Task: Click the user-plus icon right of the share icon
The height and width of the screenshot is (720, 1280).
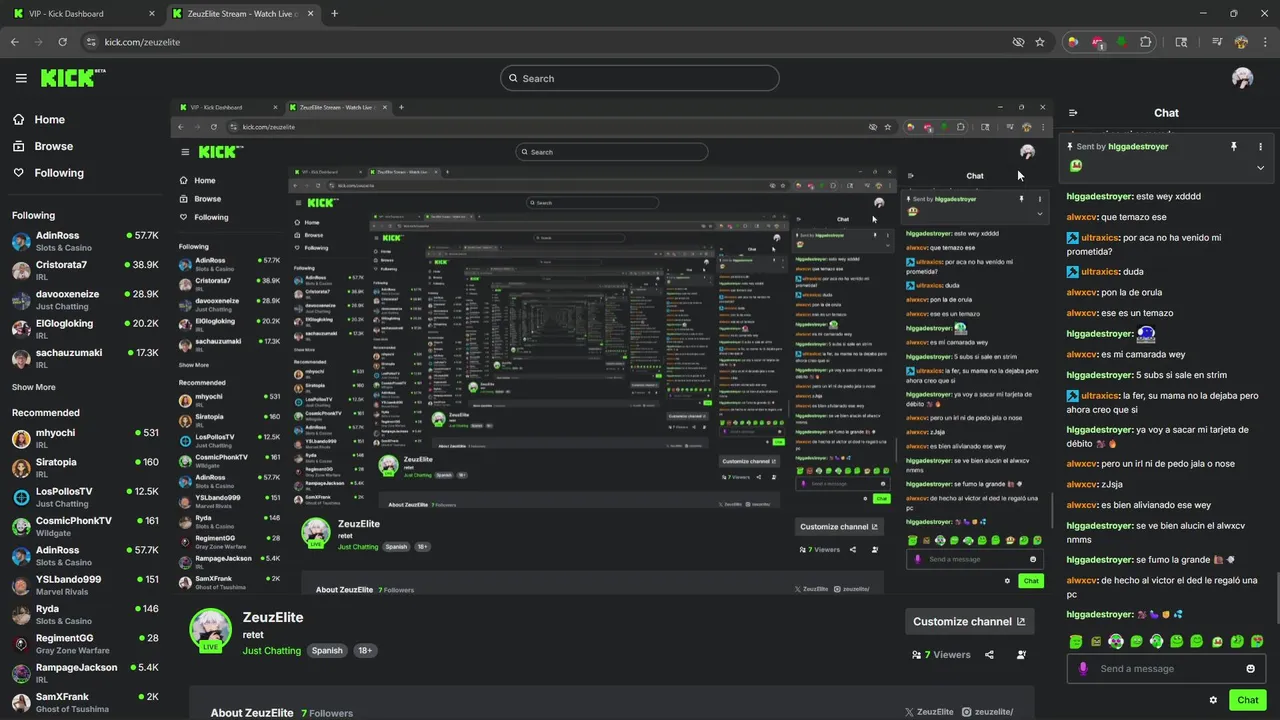Action: coord(1021,654)
